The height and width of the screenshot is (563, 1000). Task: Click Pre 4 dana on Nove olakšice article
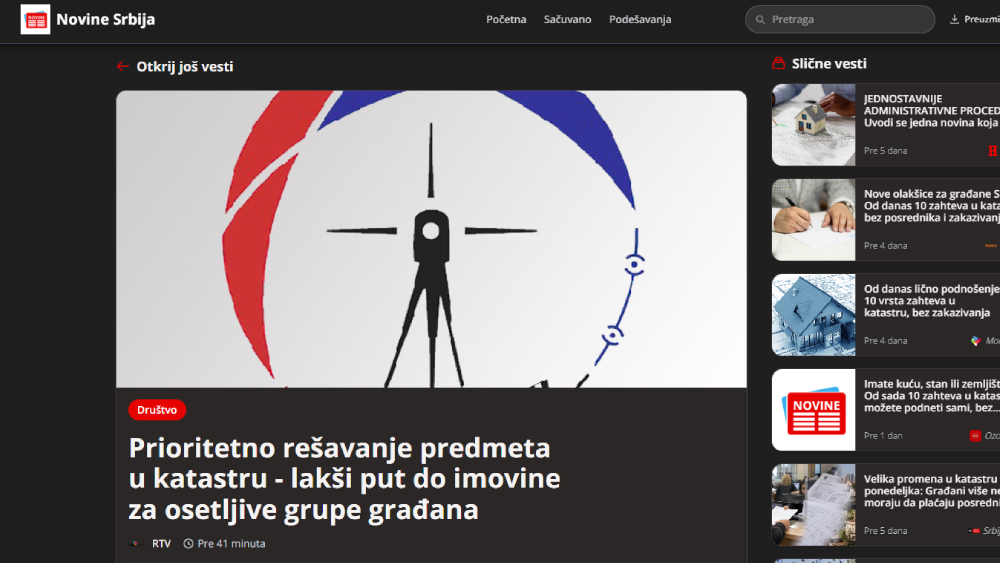click(885, 245)
